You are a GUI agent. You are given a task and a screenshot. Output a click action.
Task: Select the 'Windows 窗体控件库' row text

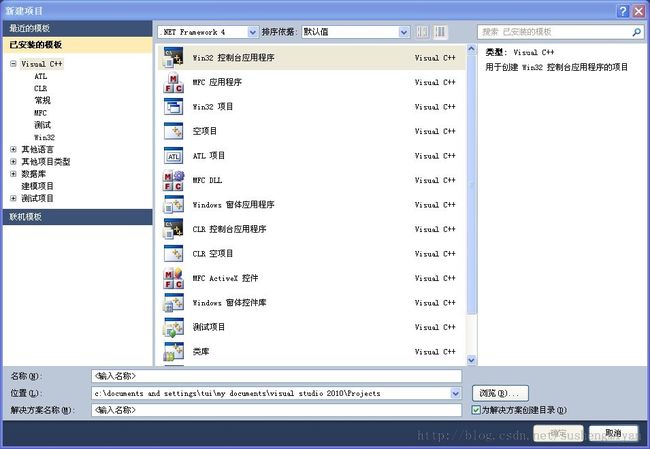tap(229, 302)
